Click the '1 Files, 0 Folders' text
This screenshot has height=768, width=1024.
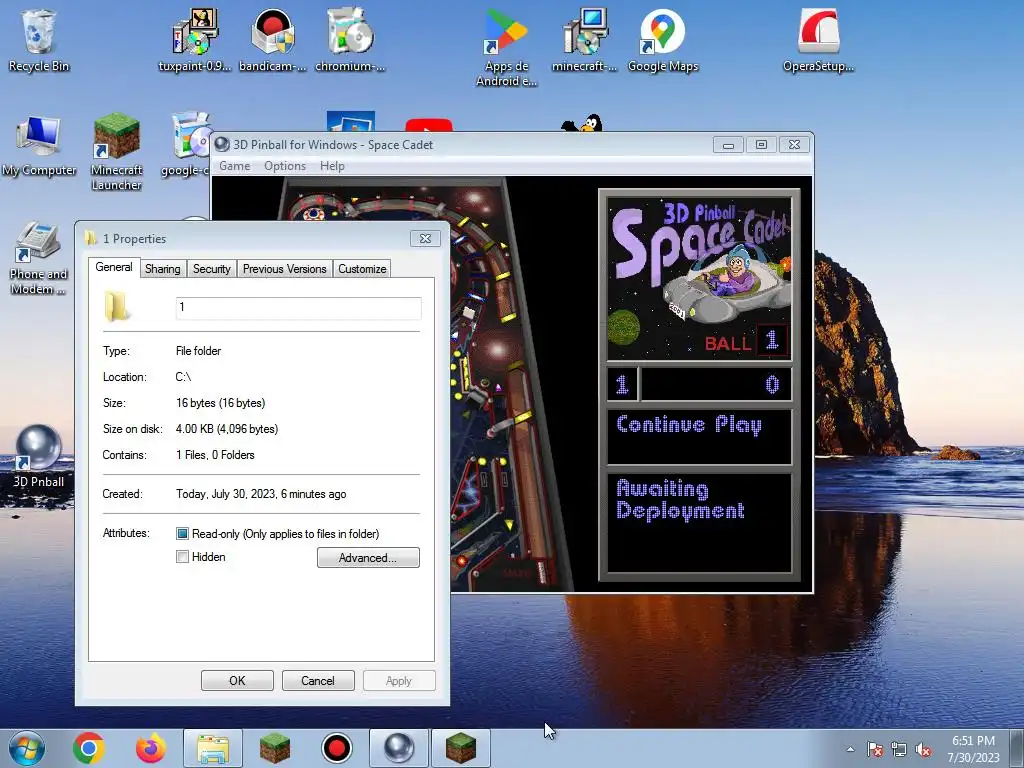(x=215, y=455)
